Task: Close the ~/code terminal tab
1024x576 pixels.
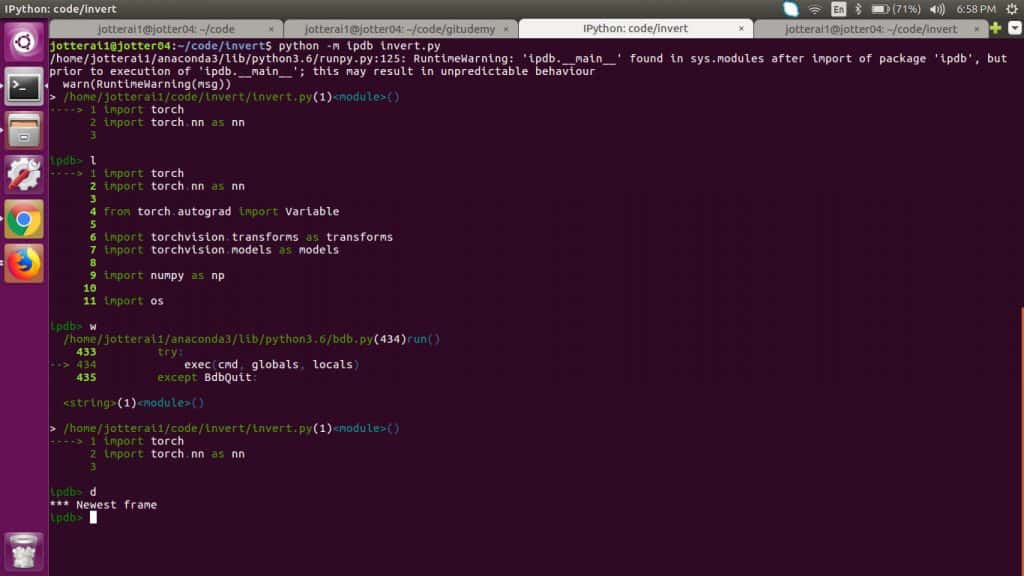Action: point(271,29)
